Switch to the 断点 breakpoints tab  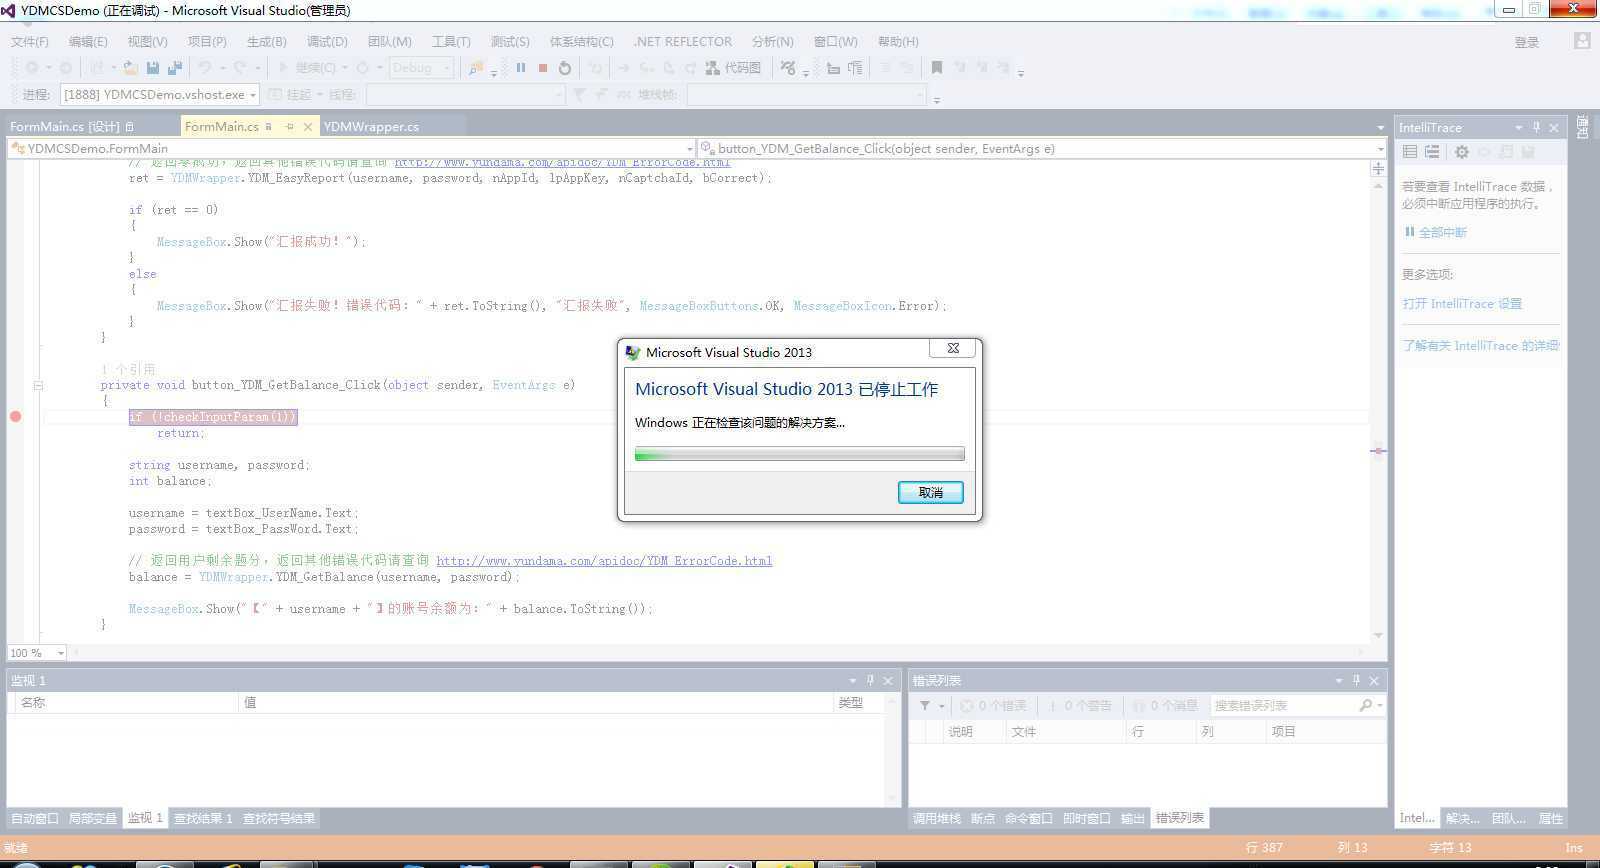click(x=983, y=819)
